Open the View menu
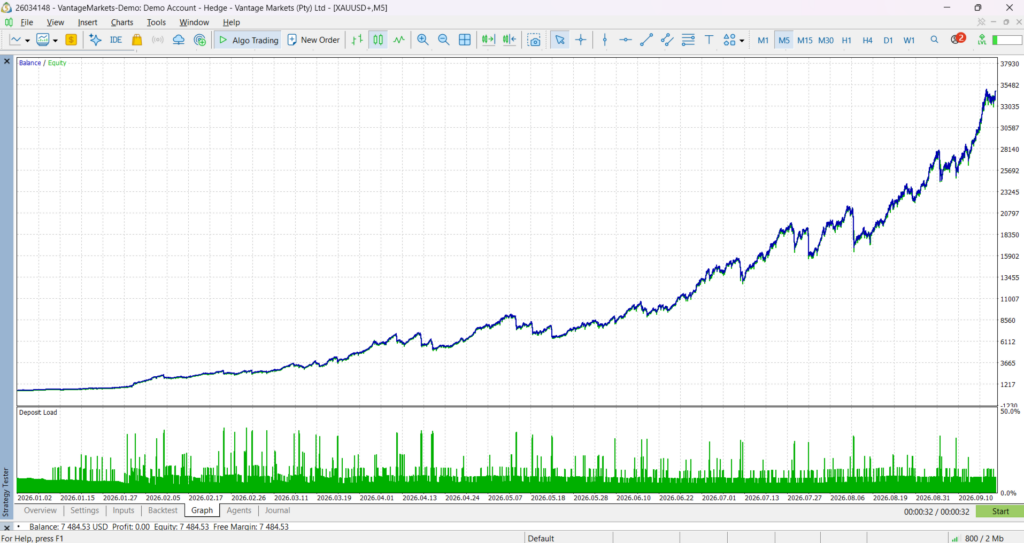This screenshot has height=543, width=1024. (56, 22)
